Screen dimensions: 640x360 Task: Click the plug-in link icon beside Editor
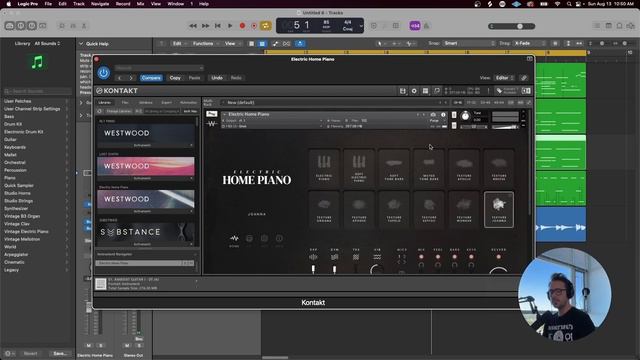[524, 78]
